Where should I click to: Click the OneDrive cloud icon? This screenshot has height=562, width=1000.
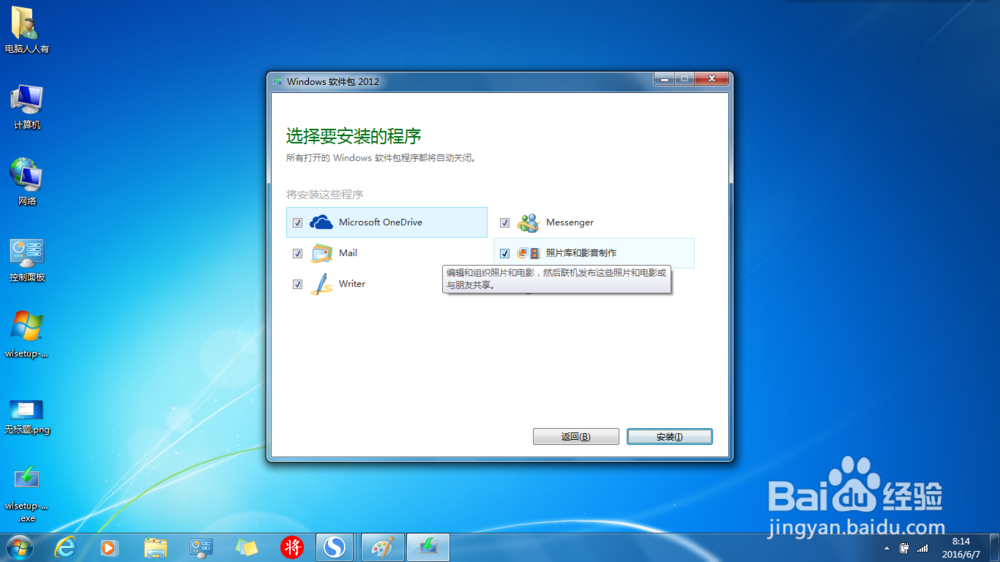click(x=321, y=222)
